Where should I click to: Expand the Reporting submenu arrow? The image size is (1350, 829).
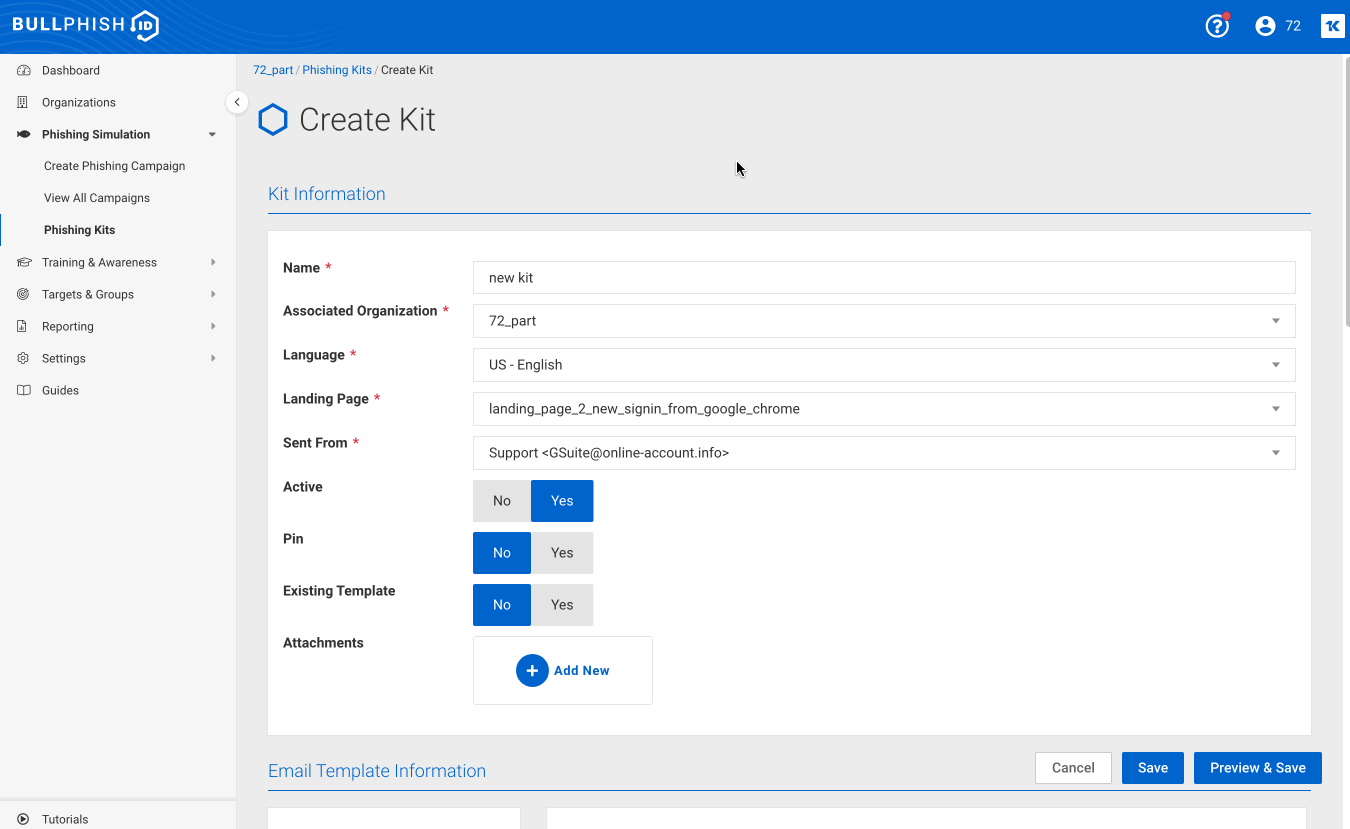pos(213,327)
